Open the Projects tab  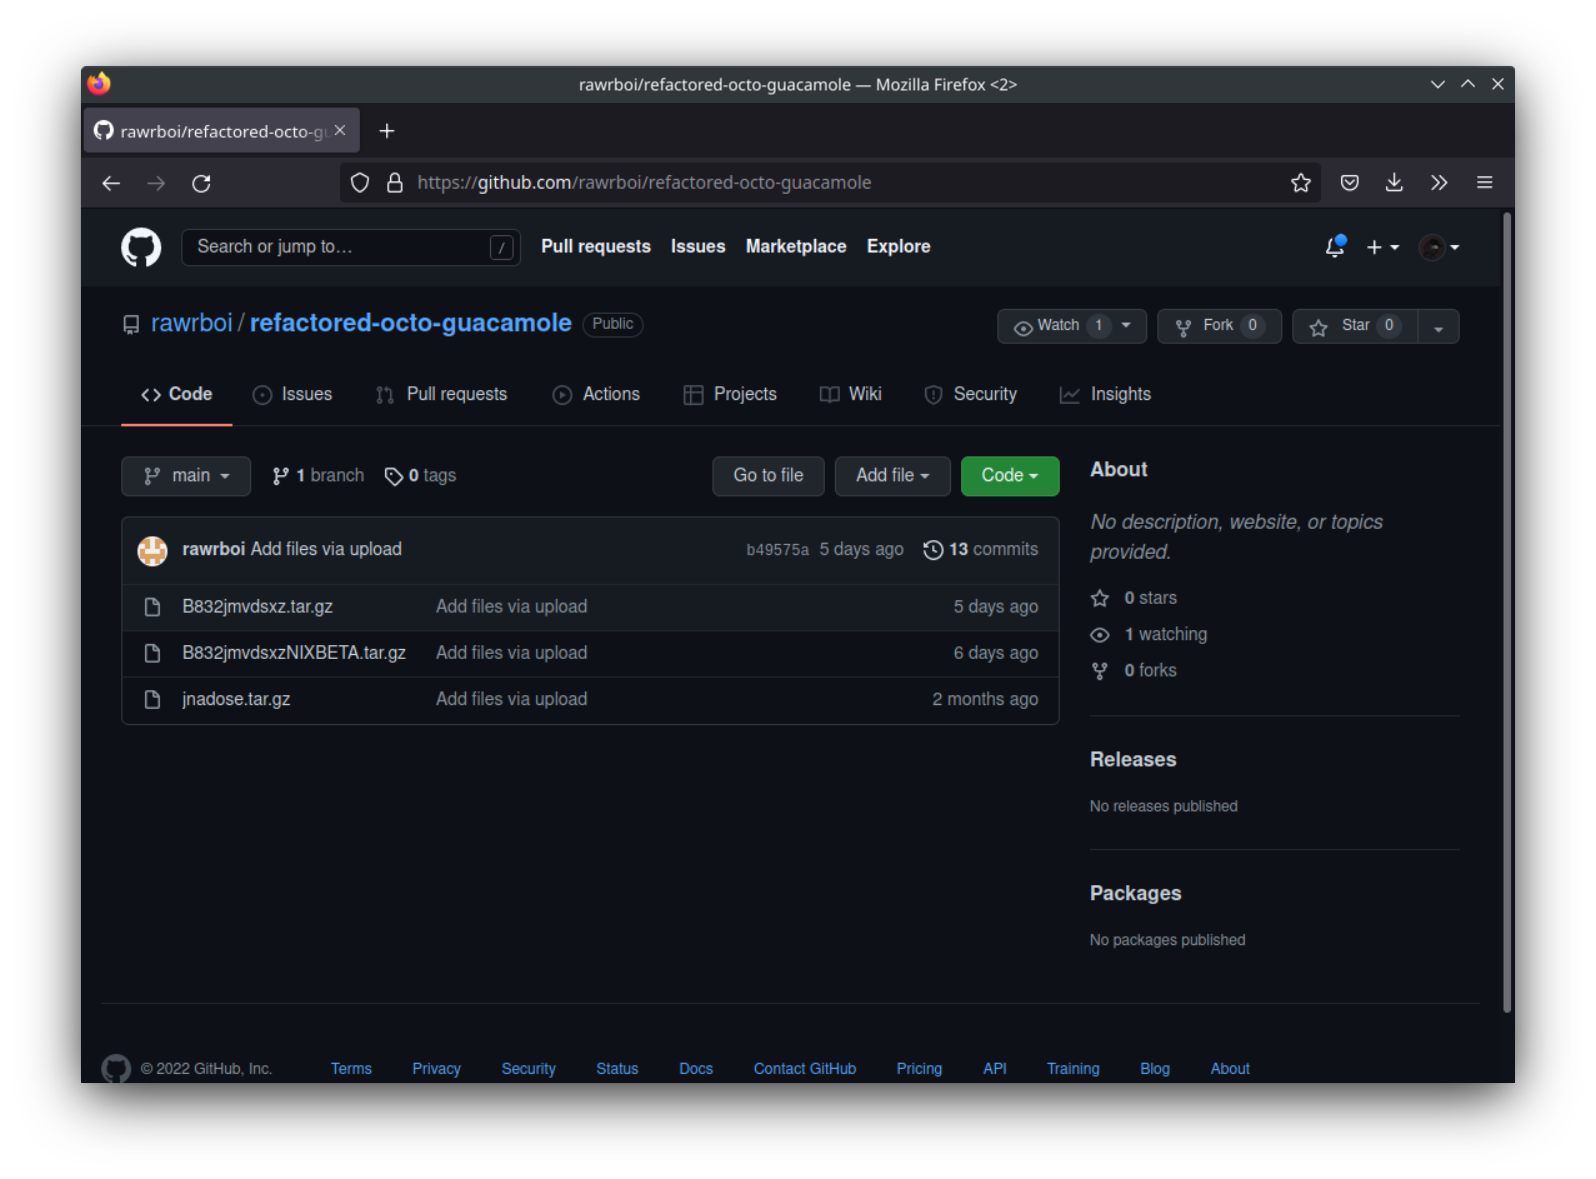(x=731, y=394)
